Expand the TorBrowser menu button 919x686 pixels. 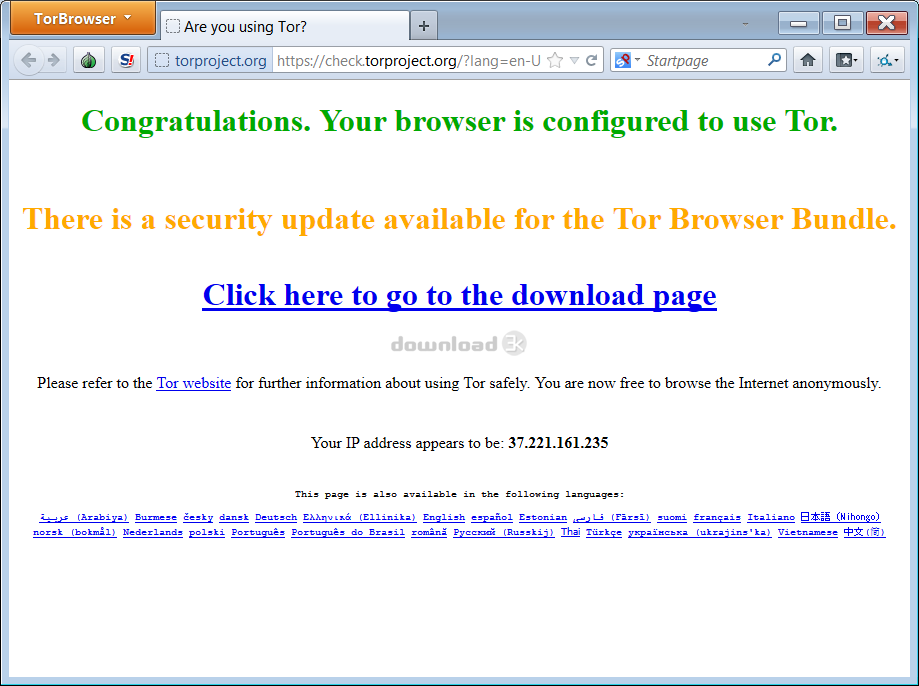[83, 19]
